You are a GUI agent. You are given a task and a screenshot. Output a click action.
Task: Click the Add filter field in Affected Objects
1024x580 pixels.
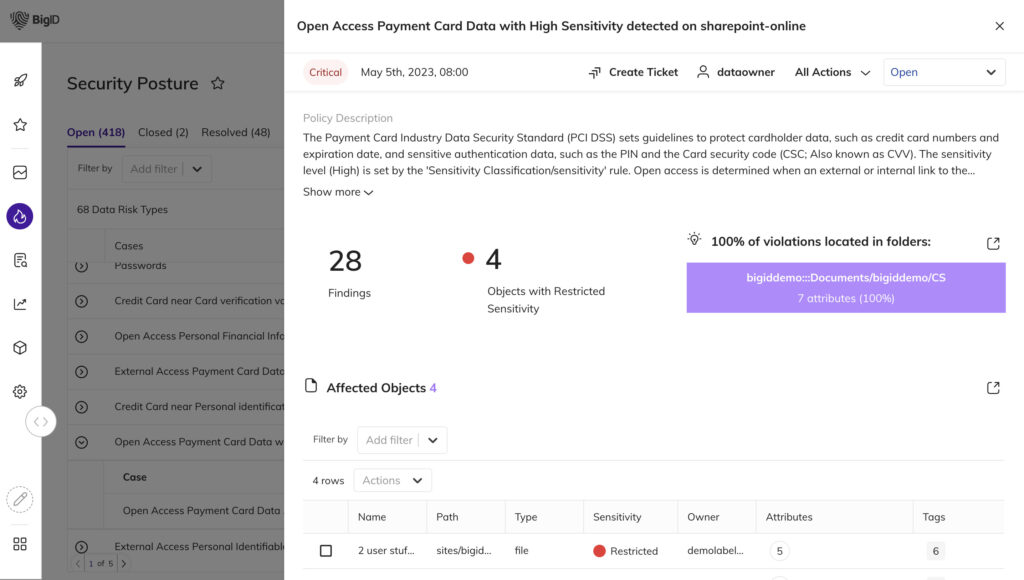389,440
